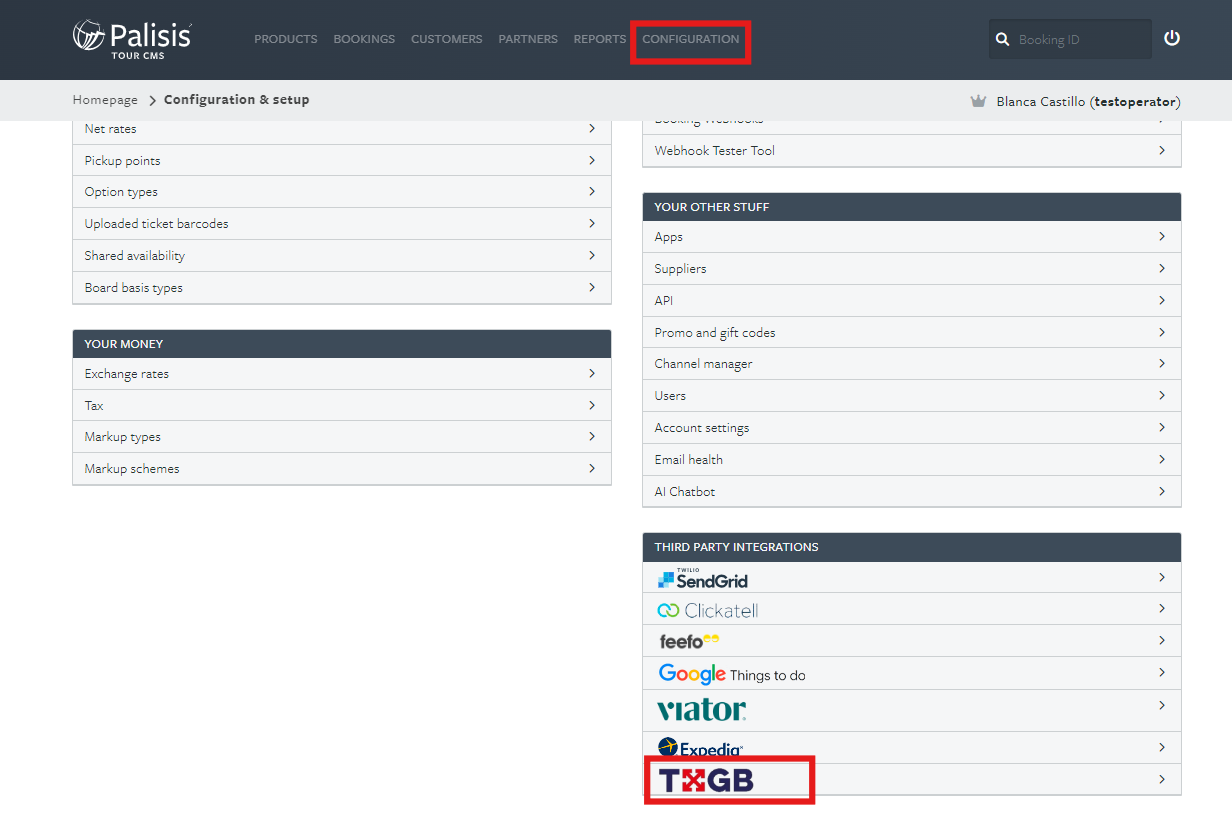Click the crown icon beside Blanca Castillo
The height and width of the screenshot is (821, 1232).
(978, 101)
